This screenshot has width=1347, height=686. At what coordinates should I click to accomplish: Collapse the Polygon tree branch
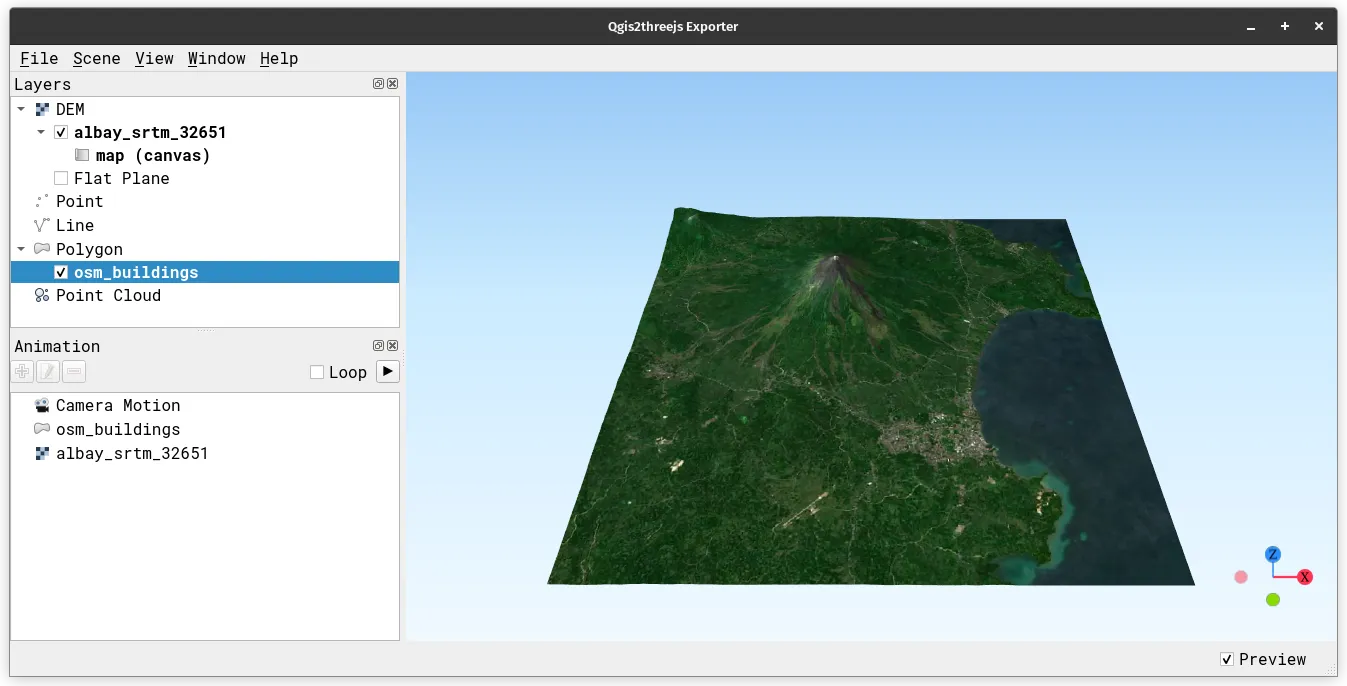[x=21, y=248]
